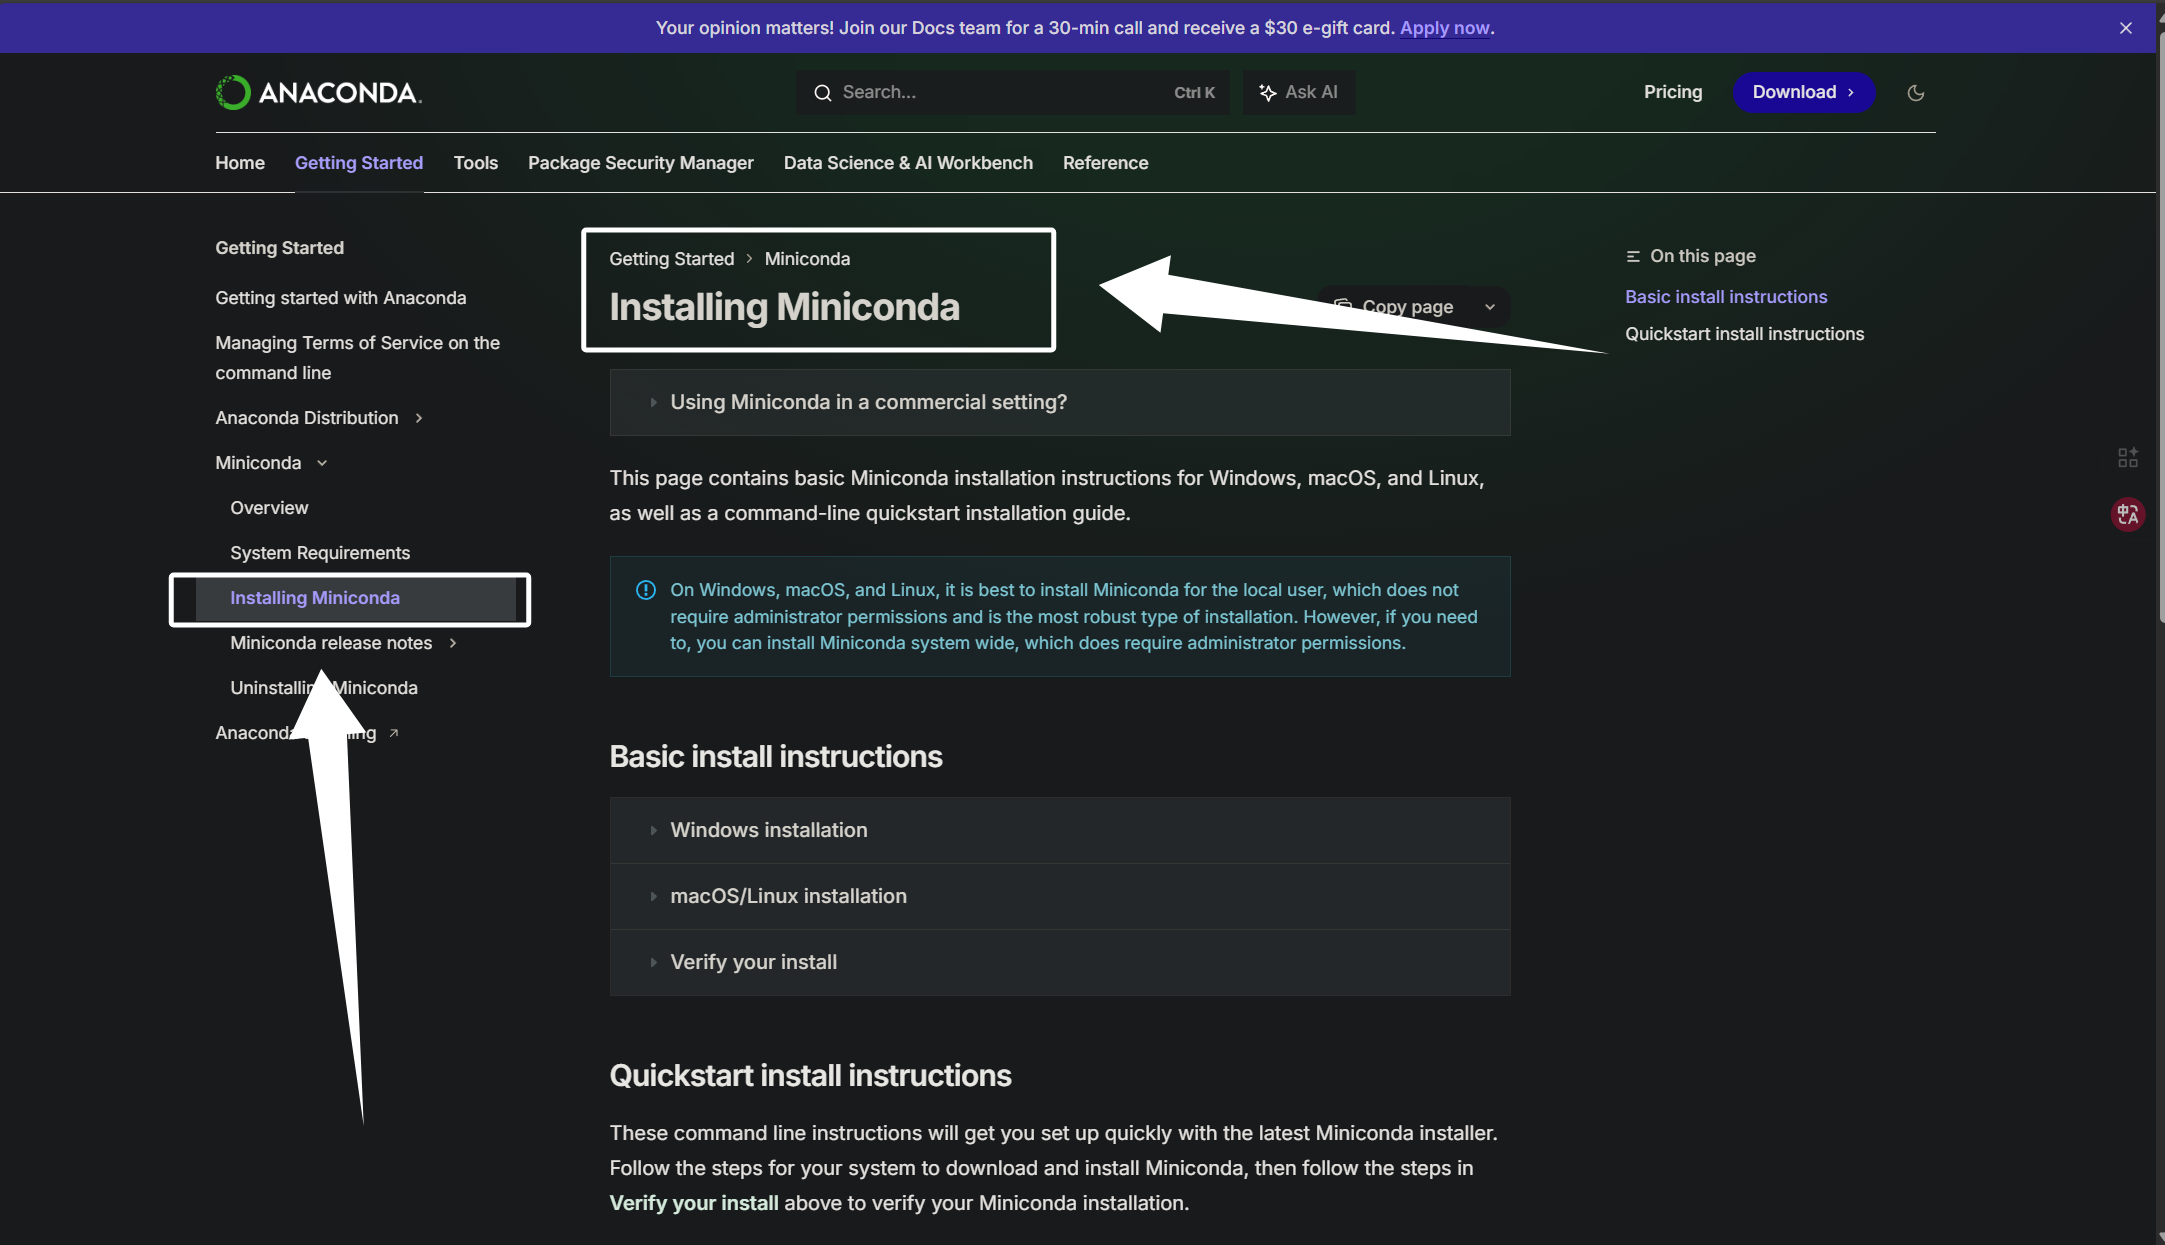
Task: Close the announcement banner
Action: [x=2125, y=28]
